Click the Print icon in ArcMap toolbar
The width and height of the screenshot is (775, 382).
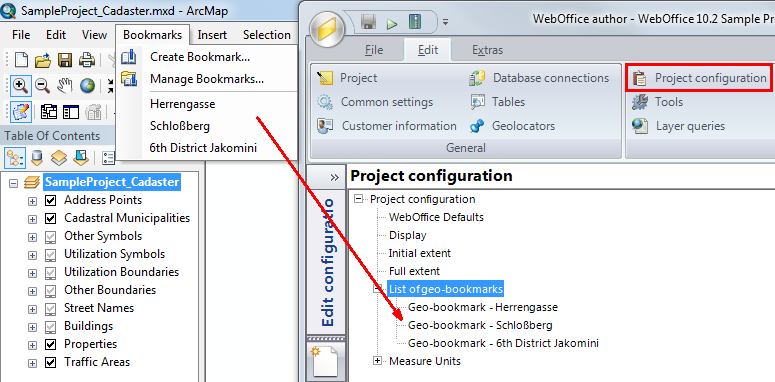pyautogui.click(x=87, y=60)
